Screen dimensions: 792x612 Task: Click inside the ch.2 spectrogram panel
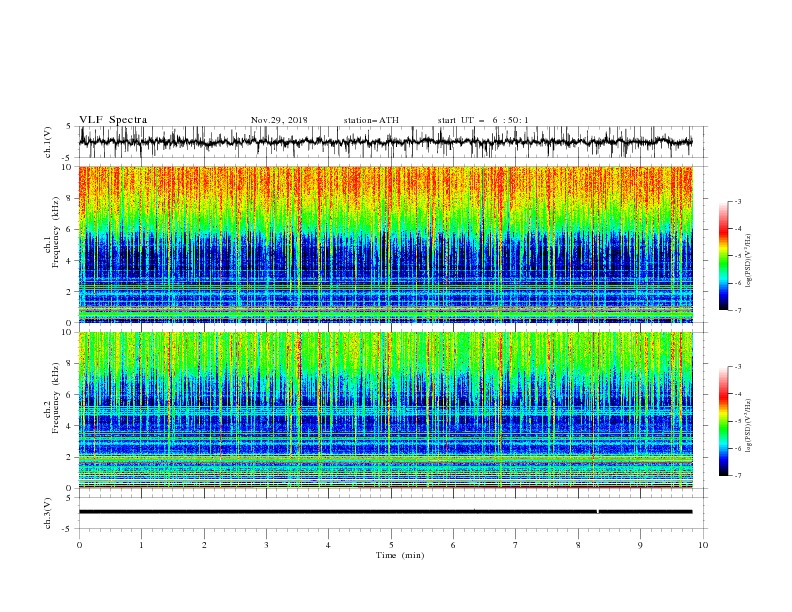pos(385,410)
